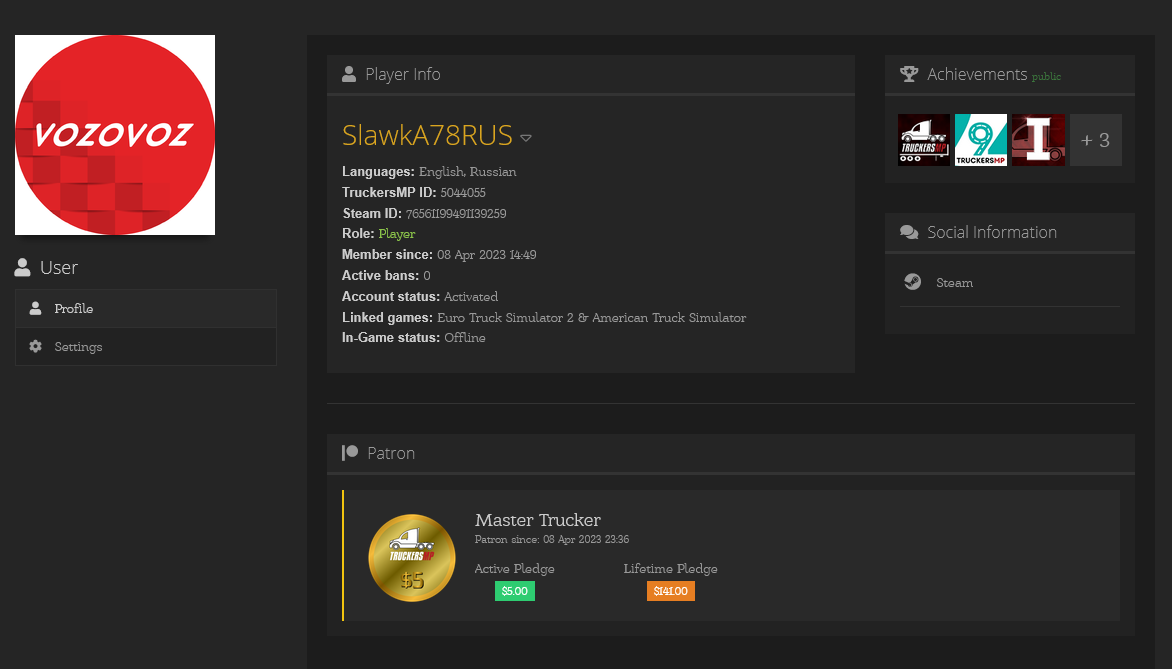Click the green $5.00 Active Pledge badge
1172x669 pixels.
(514, 591)
